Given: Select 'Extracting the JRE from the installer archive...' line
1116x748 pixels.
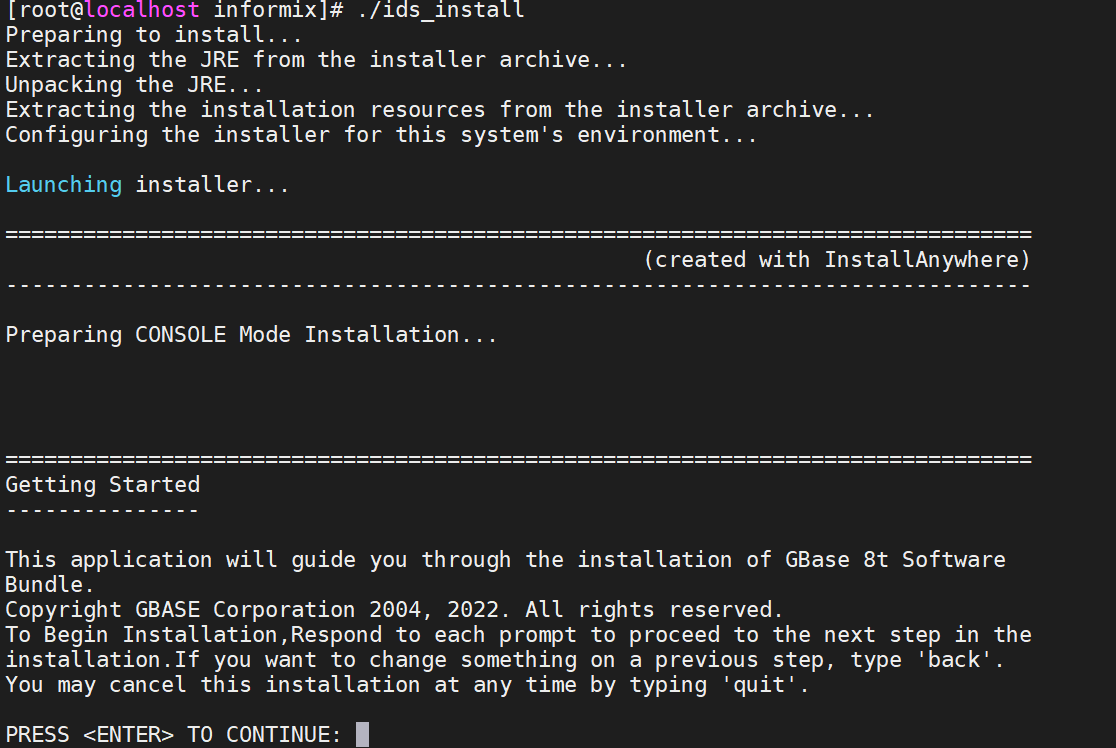Looking at the screenshot, I should (x=316, y=60).
